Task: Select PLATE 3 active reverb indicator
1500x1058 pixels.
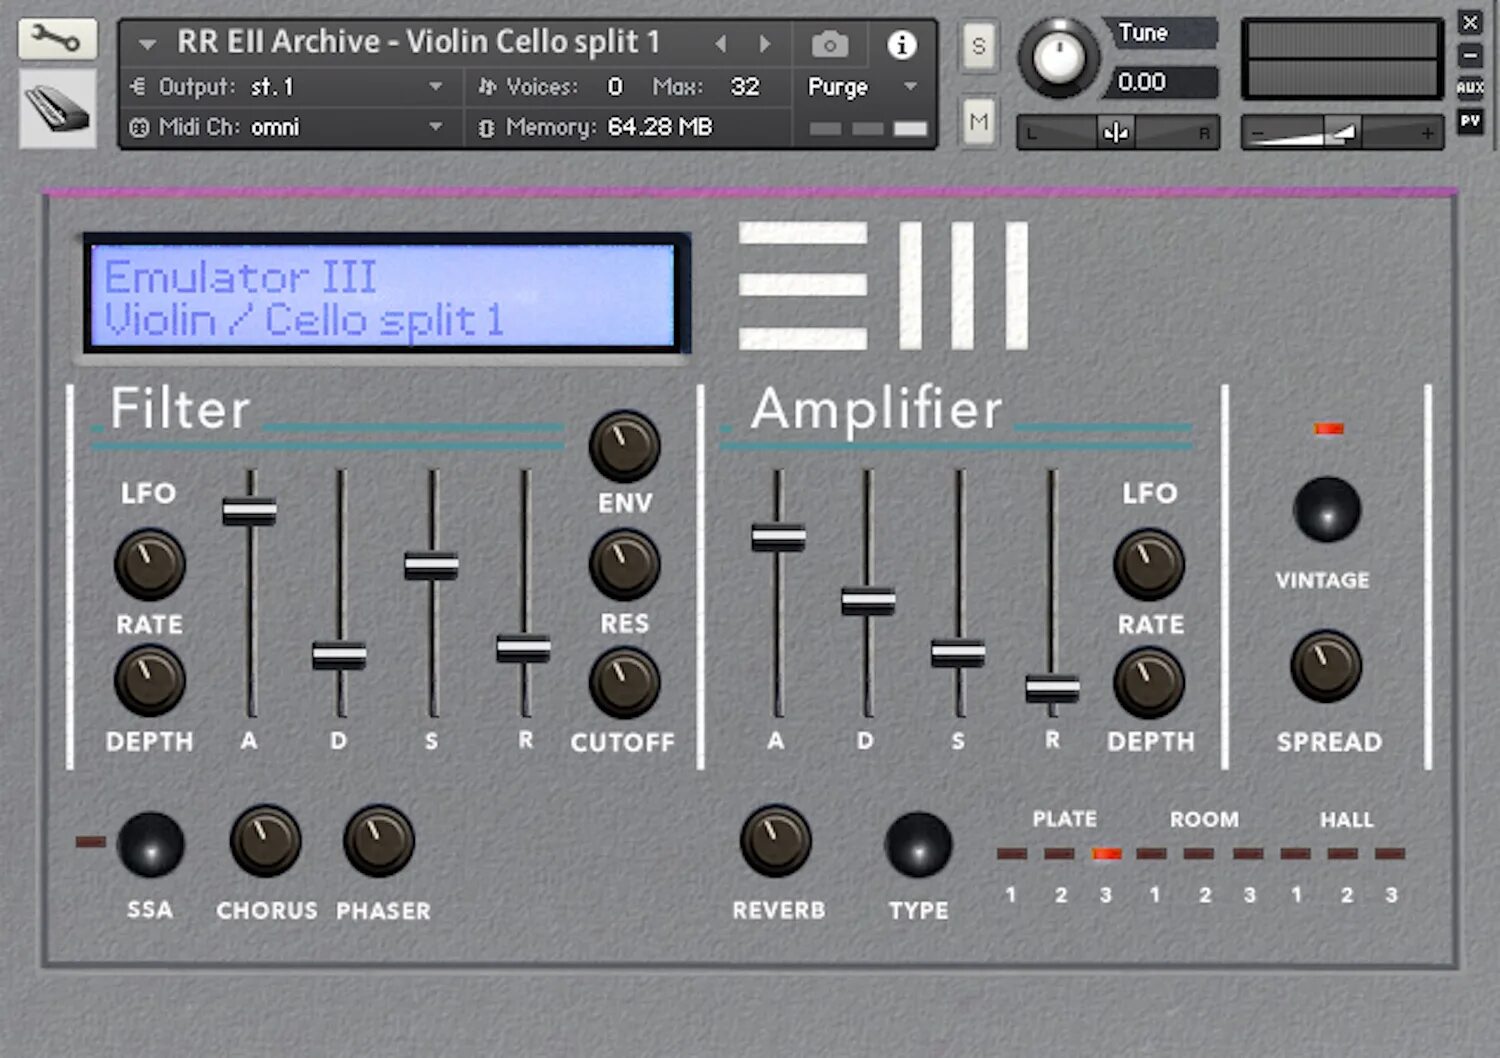Action: 1107,854
